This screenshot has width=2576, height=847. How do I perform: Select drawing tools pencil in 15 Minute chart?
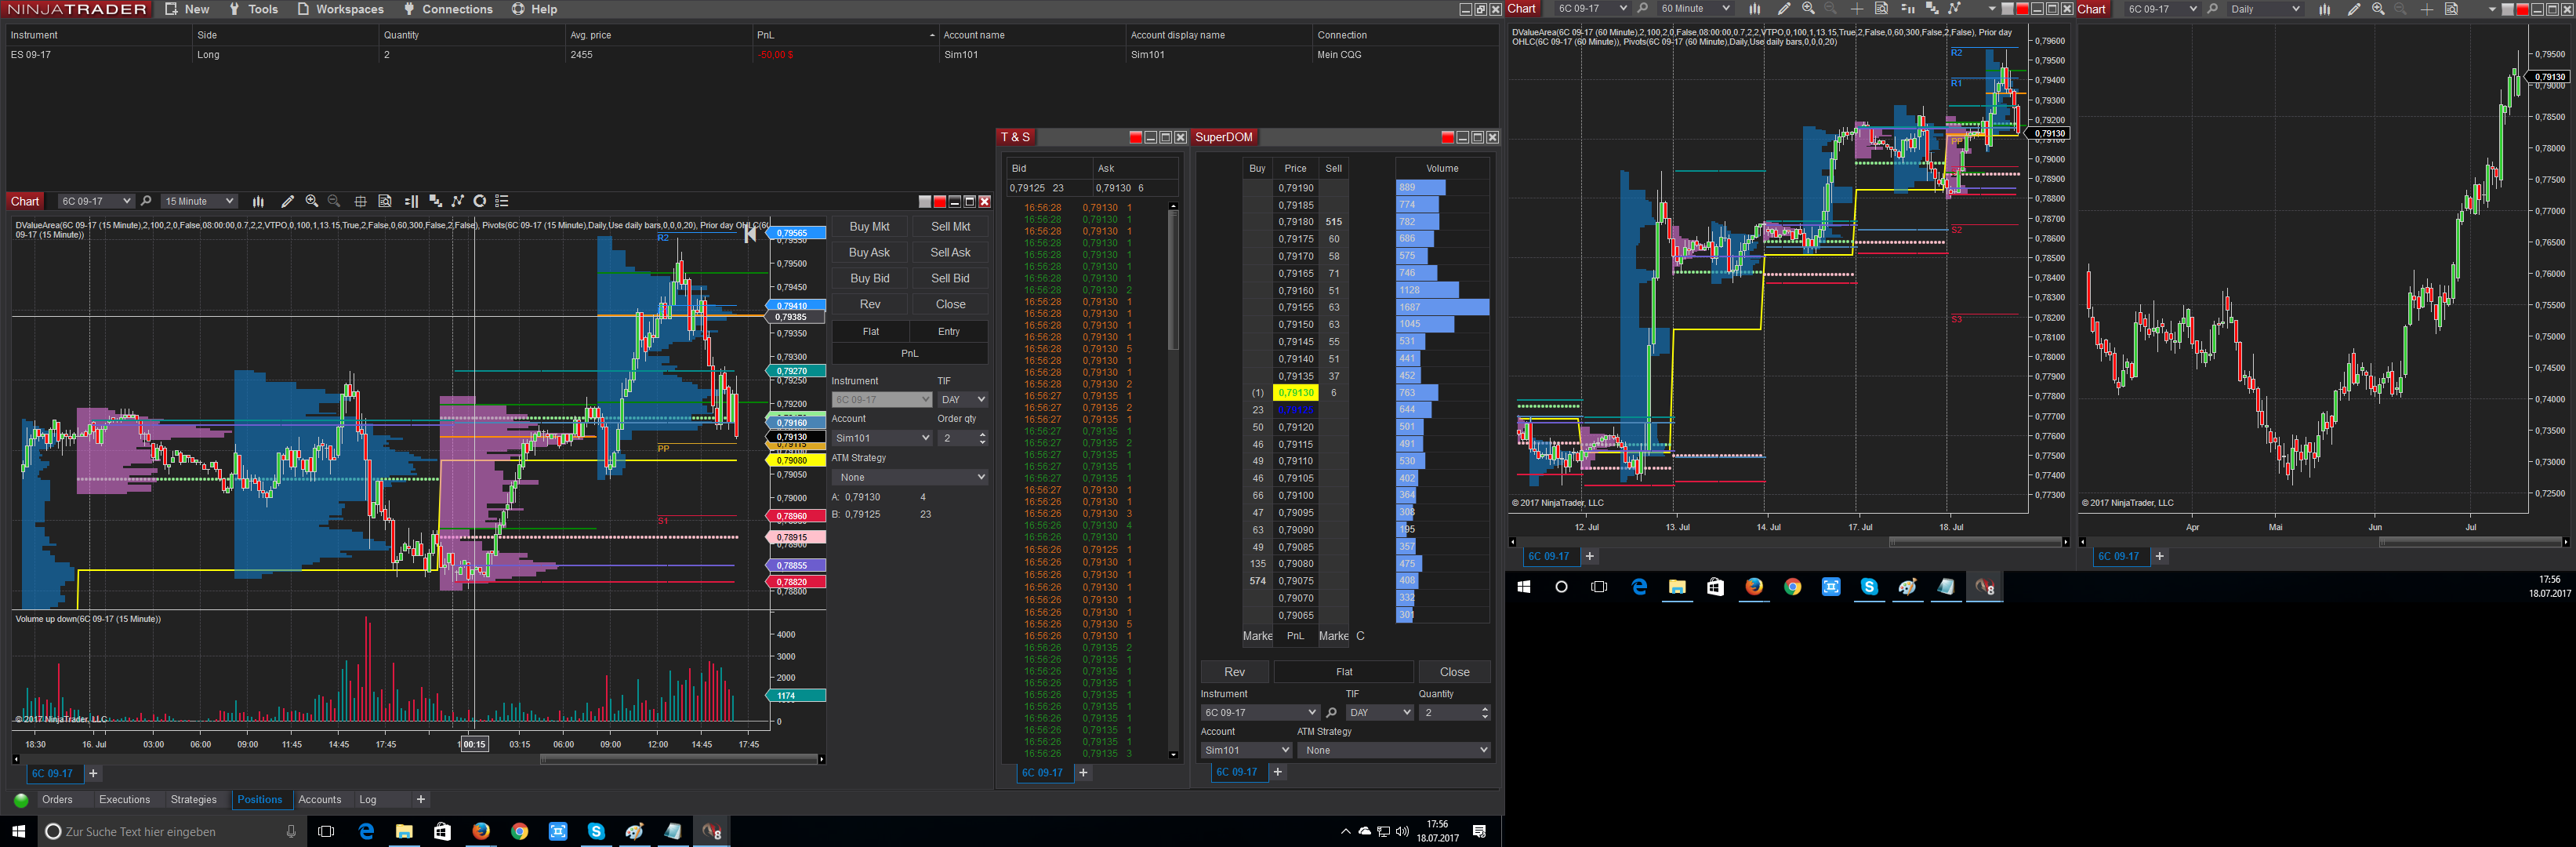pos(288,201)
